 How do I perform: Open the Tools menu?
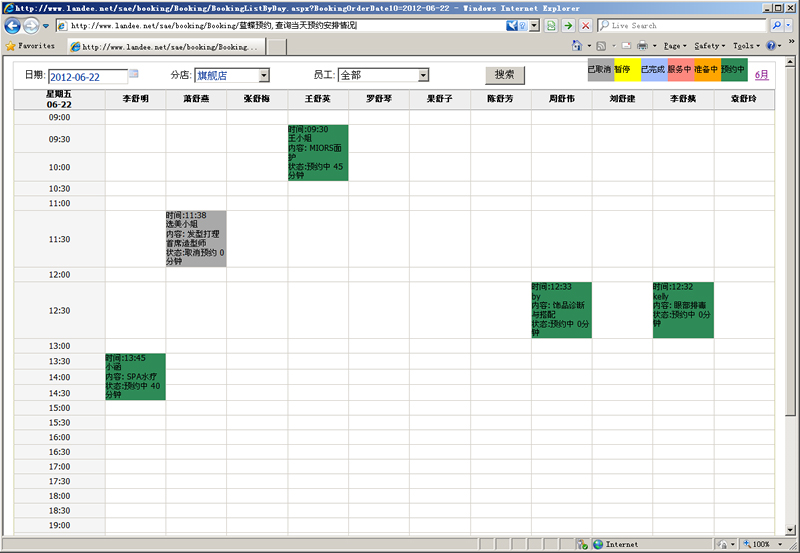[x=744, y=46]
